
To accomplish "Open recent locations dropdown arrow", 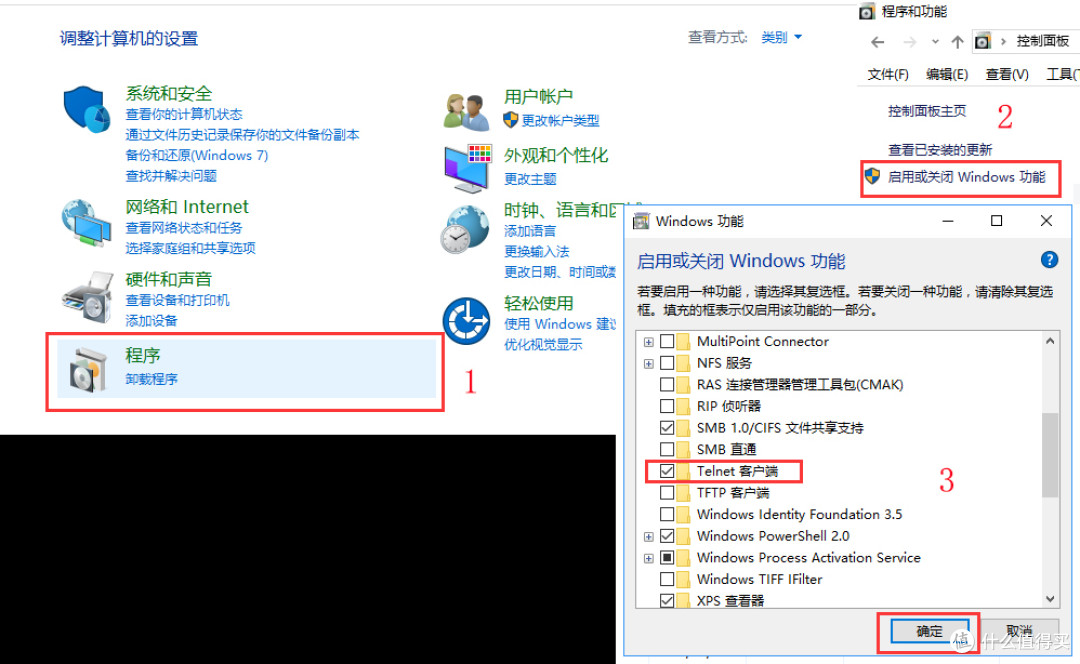I will [935, 42].
